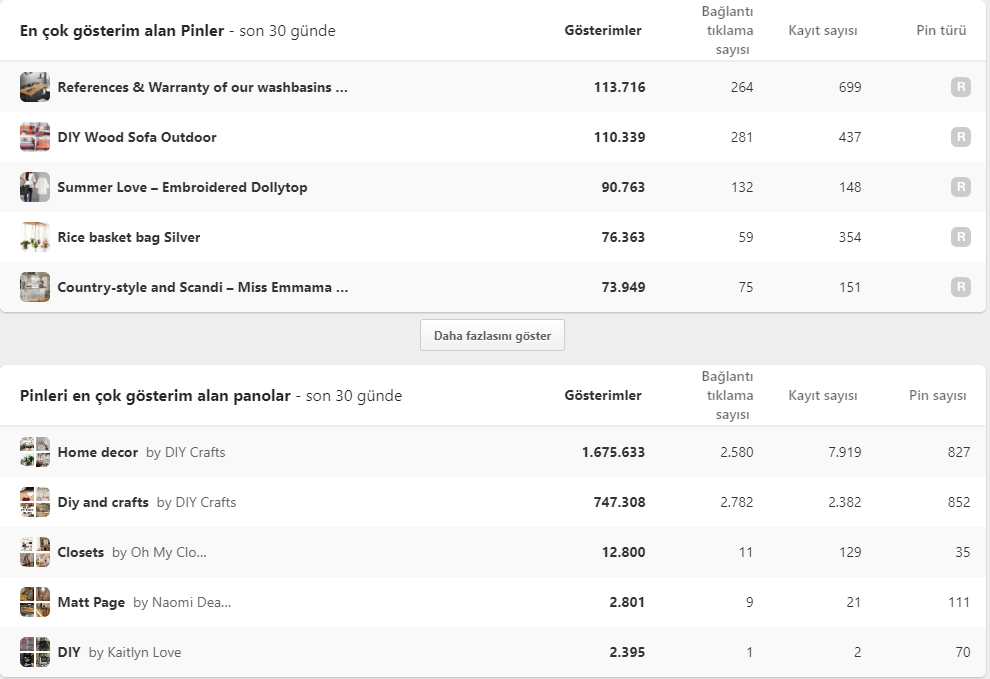Click the R badge on Rice basket bag row
Image resolution: width=990 pixels, height=679 pixels.
[x=960, y=237]
